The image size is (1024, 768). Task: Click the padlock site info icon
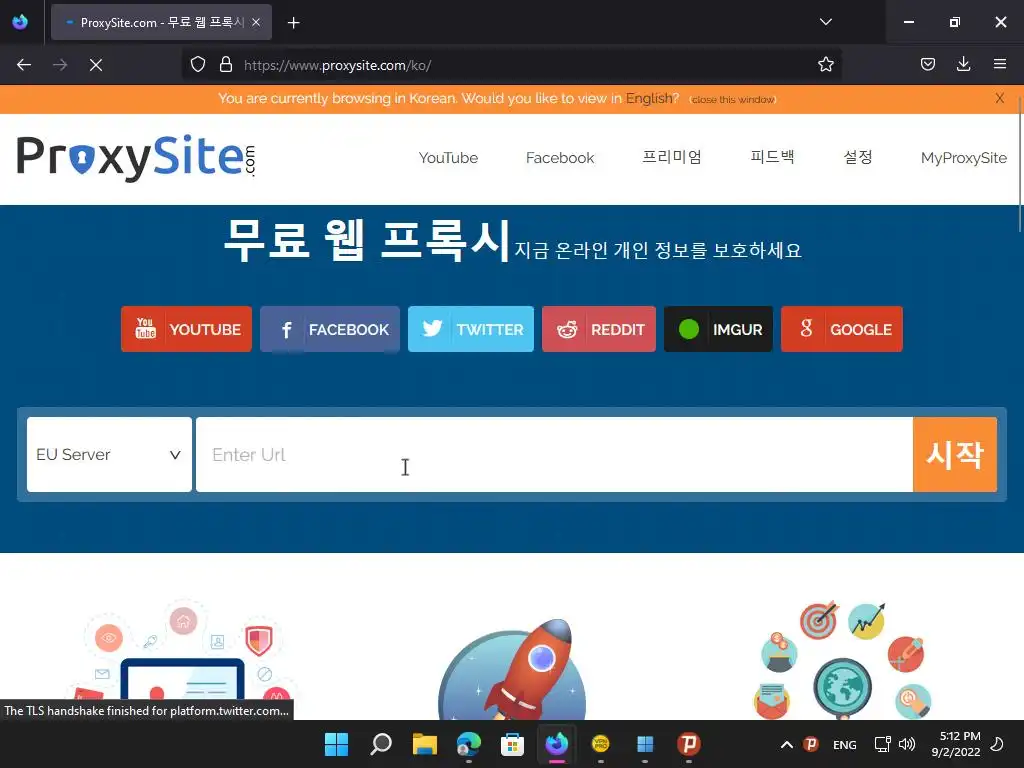point(226,64)
